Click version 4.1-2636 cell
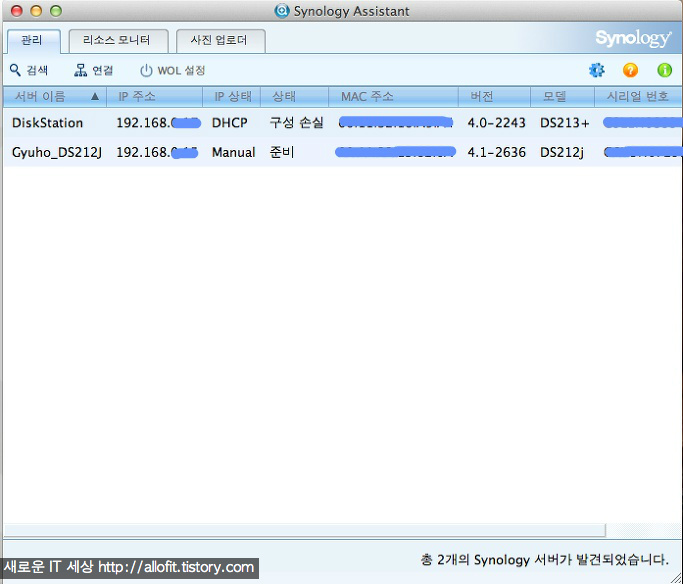Screen dimensions: 683x584 tap(496, 152)
